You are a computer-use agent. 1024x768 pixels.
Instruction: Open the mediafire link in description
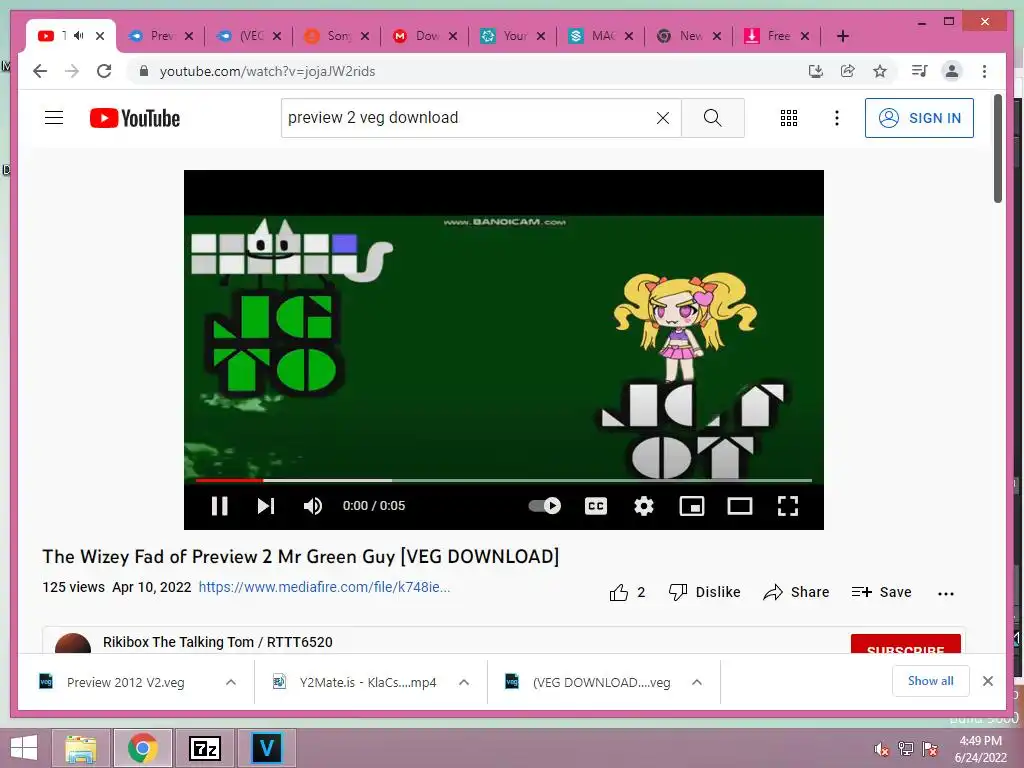click(x=324, y=587)
